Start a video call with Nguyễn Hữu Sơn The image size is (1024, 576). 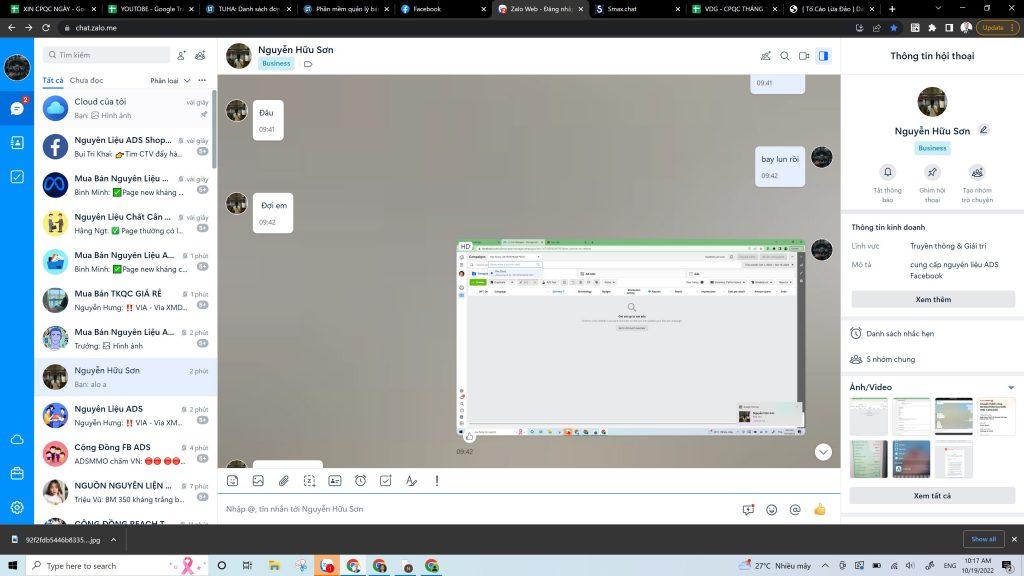(804, 56)
